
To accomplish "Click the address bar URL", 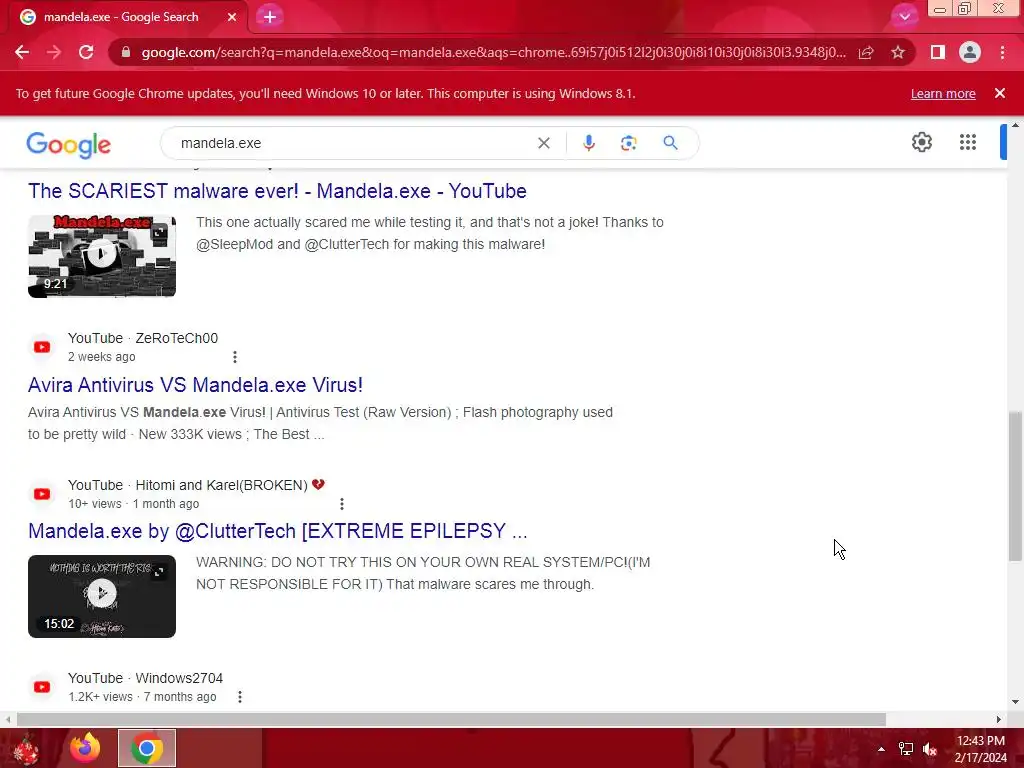I will (493, 52).
